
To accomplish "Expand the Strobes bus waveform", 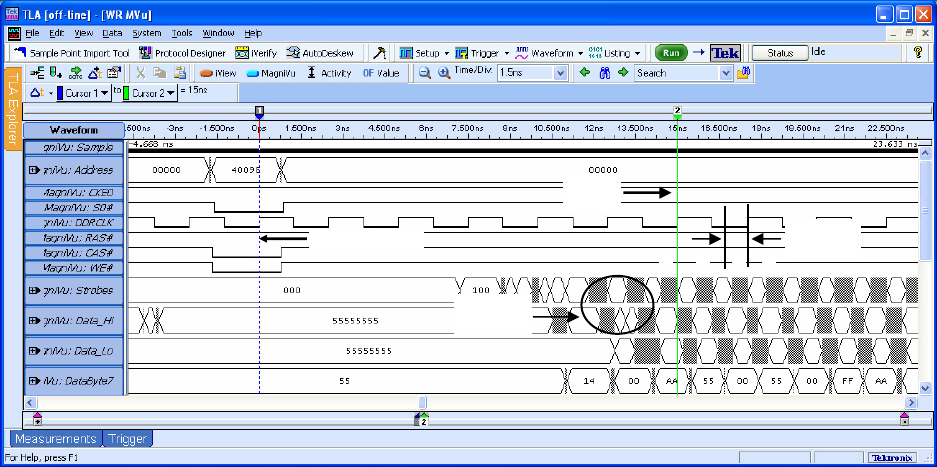I will [33, 291].
